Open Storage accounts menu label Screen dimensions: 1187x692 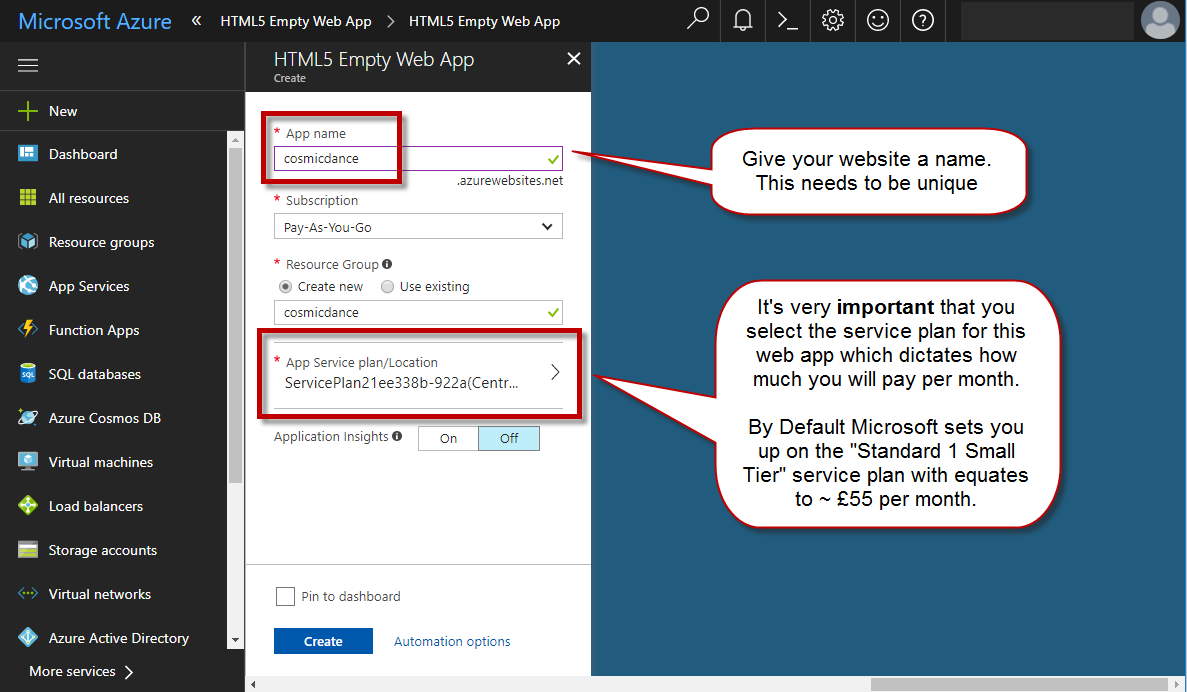coord(102,550)
